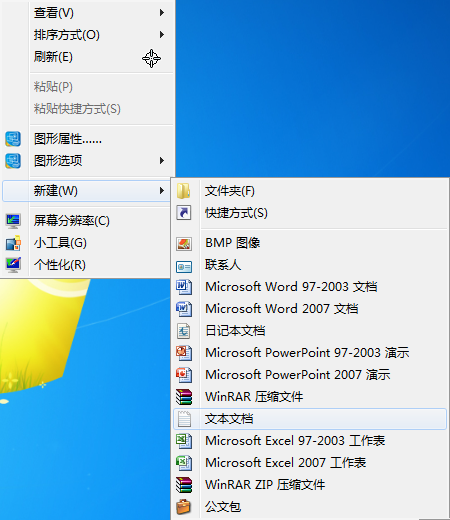Create a new 联系人 entry
This screenshot has height=520, width=450.
[x=310, y=265]
